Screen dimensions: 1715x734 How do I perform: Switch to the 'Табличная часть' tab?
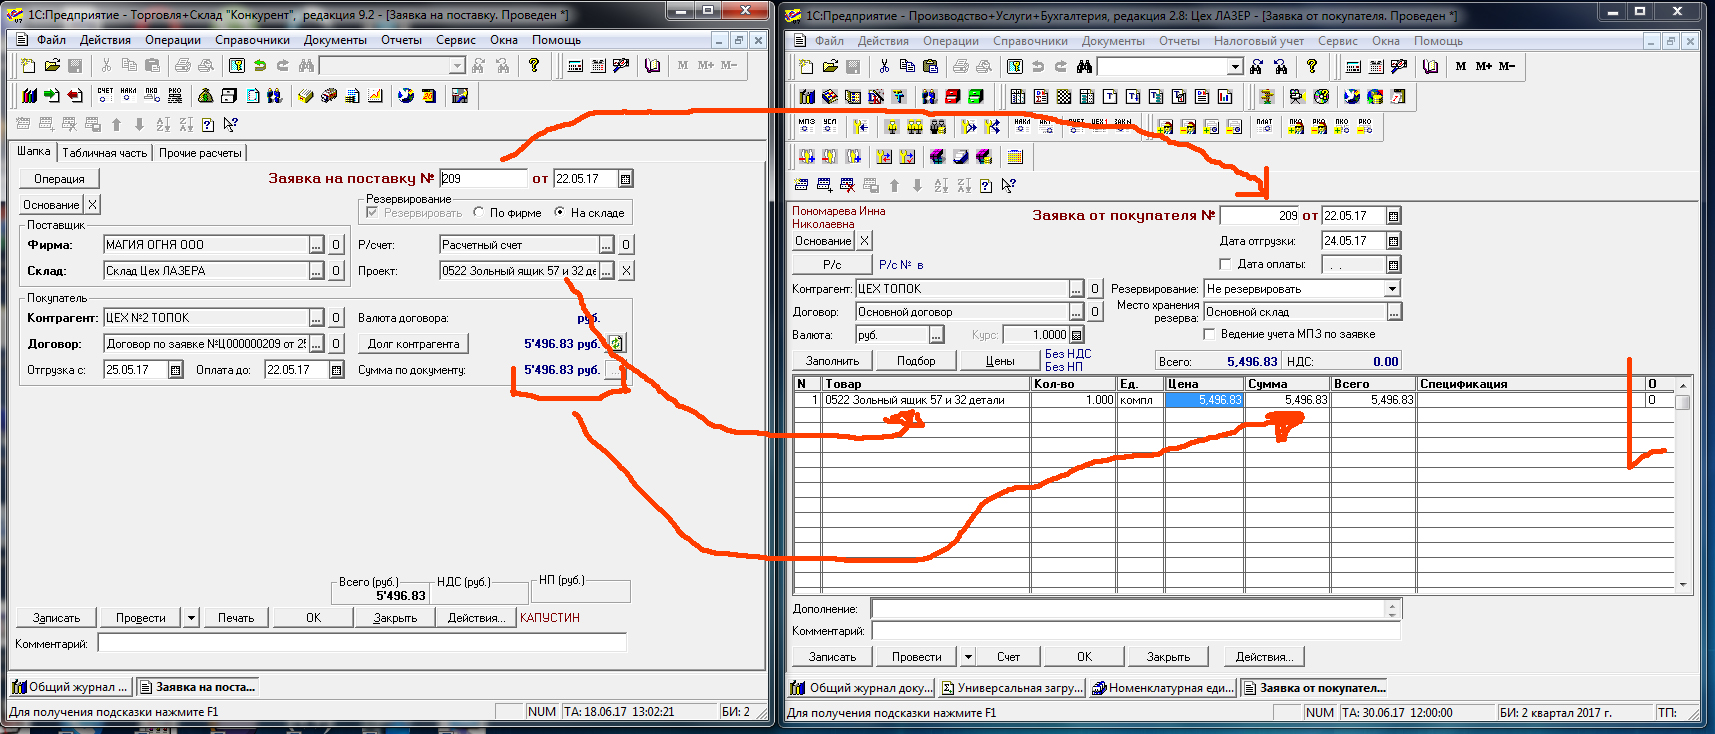coord(104,153)
